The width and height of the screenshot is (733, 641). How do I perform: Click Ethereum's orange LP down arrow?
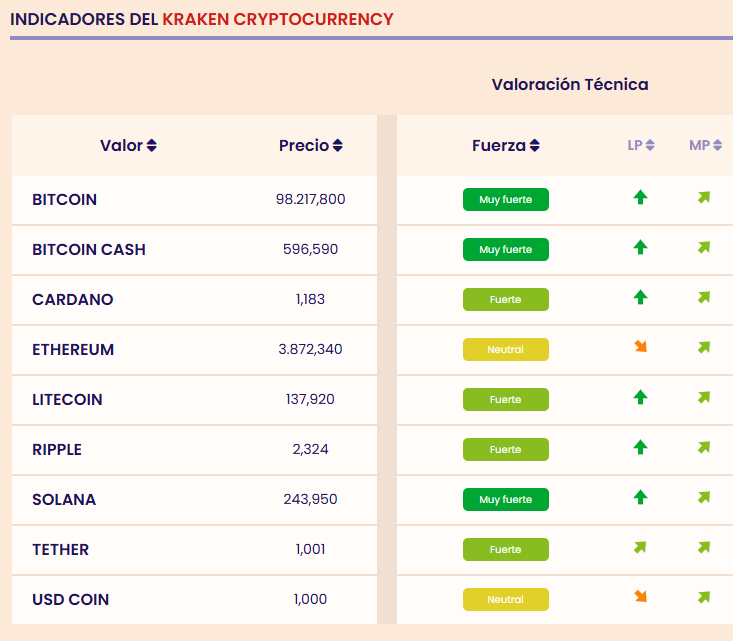point(640,347)
